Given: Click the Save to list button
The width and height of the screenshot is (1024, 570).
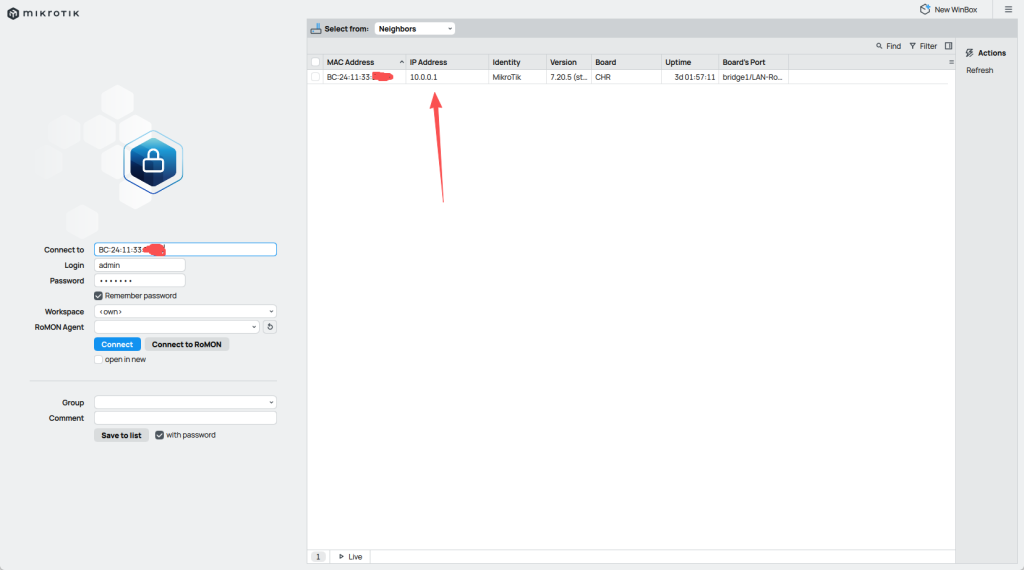Looking at the screenshot, I should coord(121,435).
